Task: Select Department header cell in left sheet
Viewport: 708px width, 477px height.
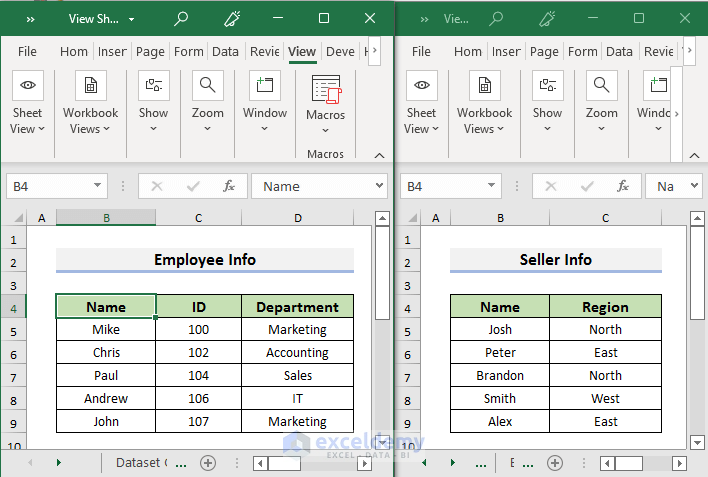Action: (298, 307)
